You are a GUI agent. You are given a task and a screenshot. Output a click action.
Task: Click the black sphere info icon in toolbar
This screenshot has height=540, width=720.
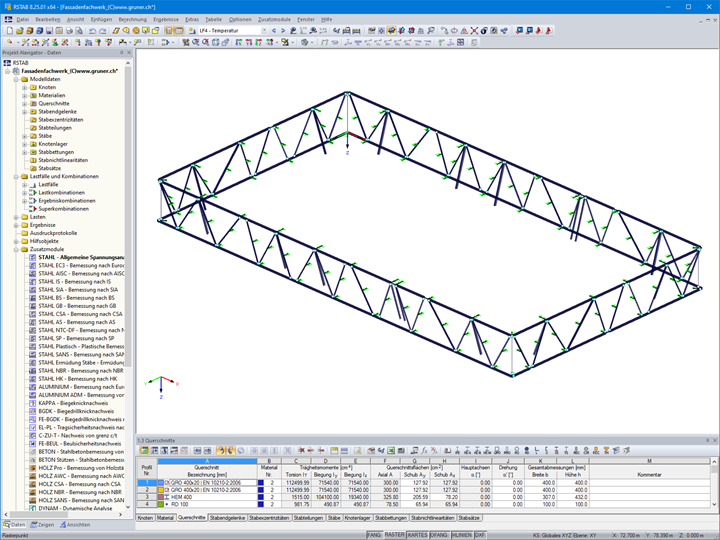[484, 31]
